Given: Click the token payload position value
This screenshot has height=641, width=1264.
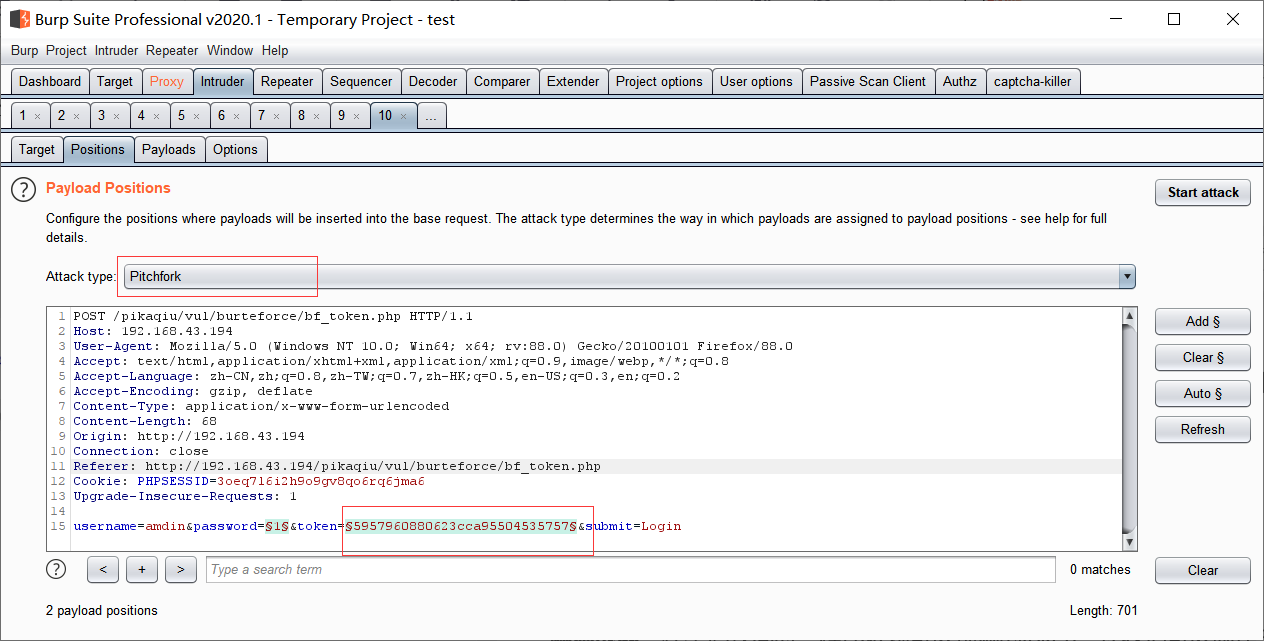Looking at the screenshot, I should click(x=461, y=526).
